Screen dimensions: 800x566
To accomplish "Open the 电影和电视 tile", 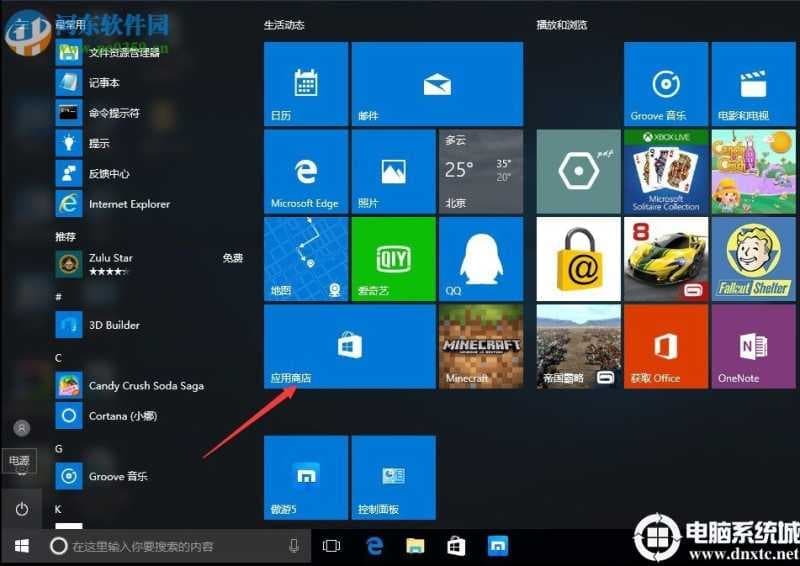I will pyautogui.click(x=753, y=84).
